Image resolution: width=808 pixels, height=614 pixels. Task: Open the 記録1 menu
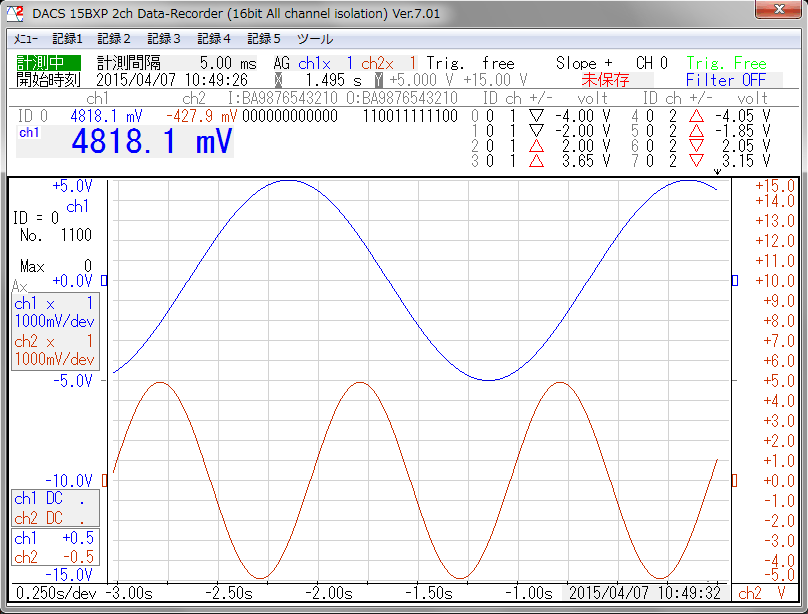[67, 39]
